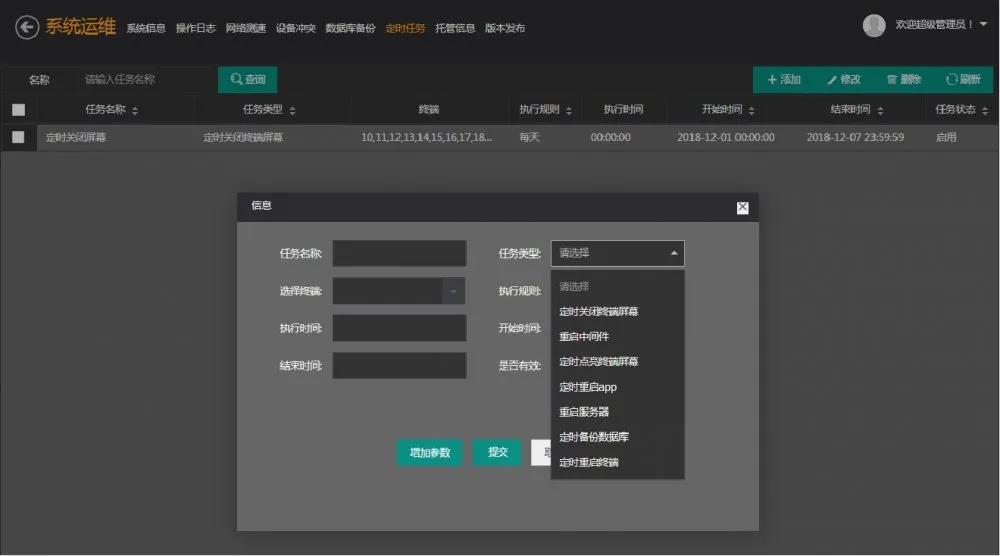1000x556 pixels.
Task: Click the 修改 edit button
Action: pyautogui.click(x=843, y=80)
